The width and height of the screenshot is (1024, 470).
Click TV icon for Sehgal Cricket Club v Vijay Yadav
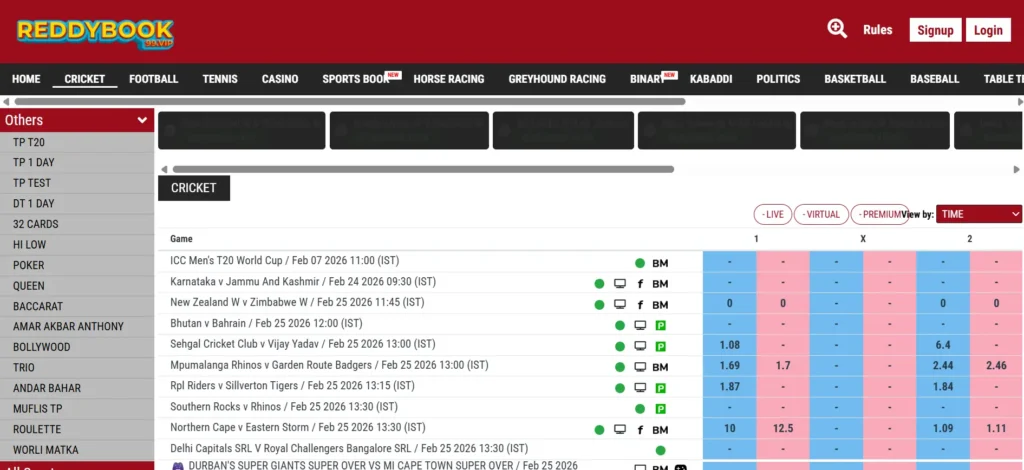point(640,346)
